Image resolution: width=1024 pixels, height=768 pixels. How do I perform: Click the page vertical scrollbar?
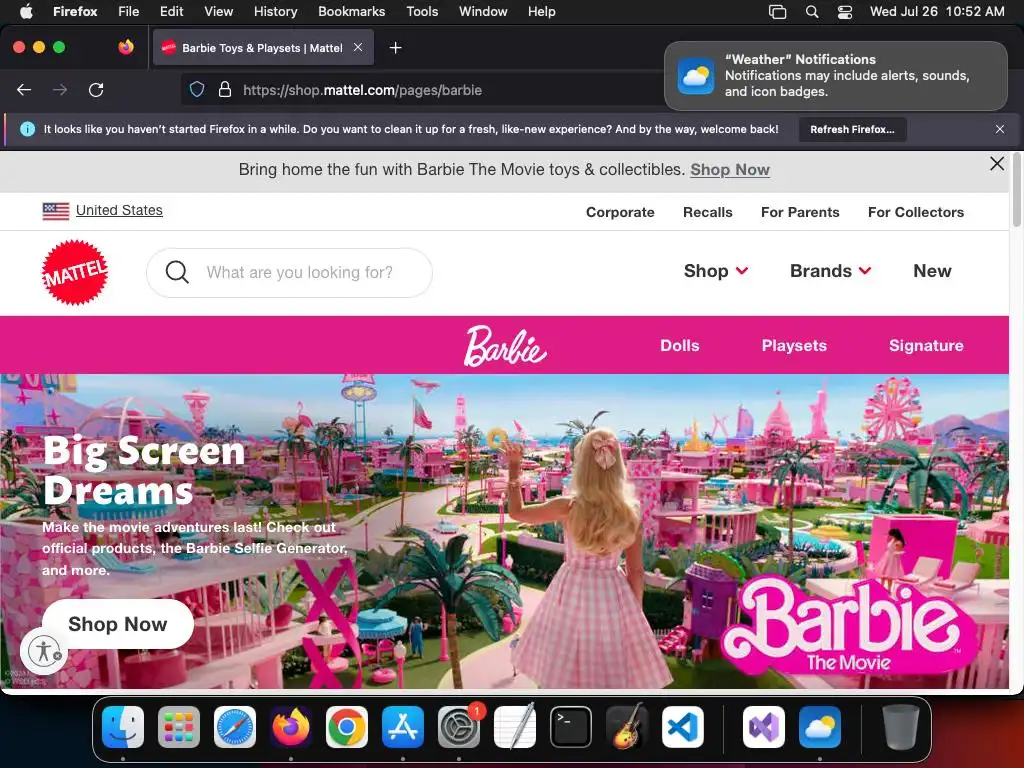tap(1016, 189)
